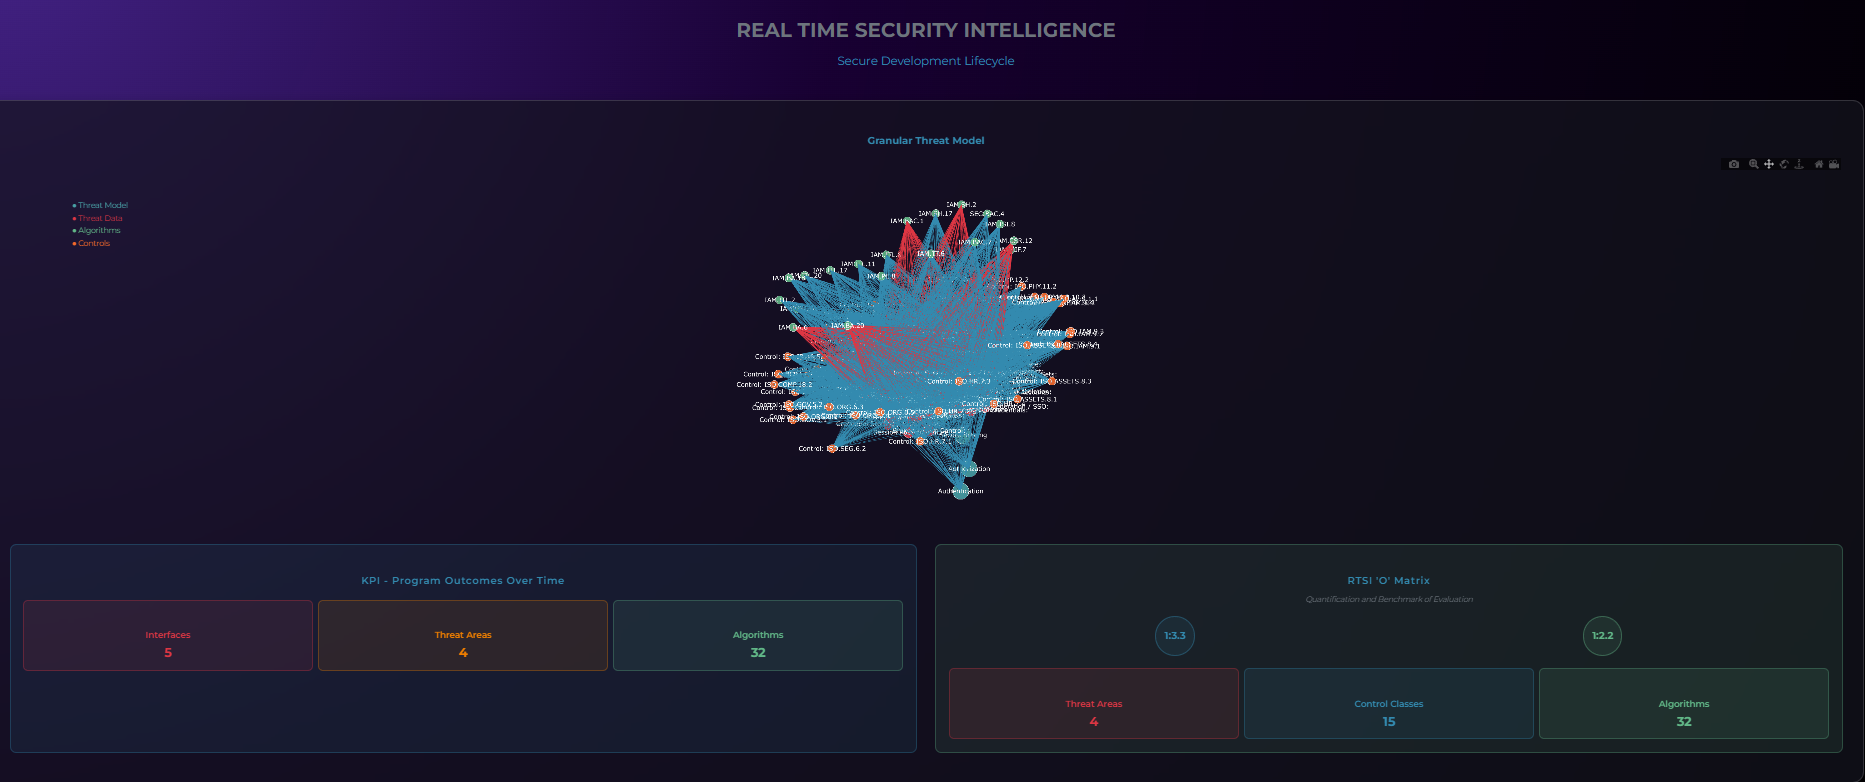Select the orange Threat Areas KPI card
1865x782 pixels.
tap(463, 635)
